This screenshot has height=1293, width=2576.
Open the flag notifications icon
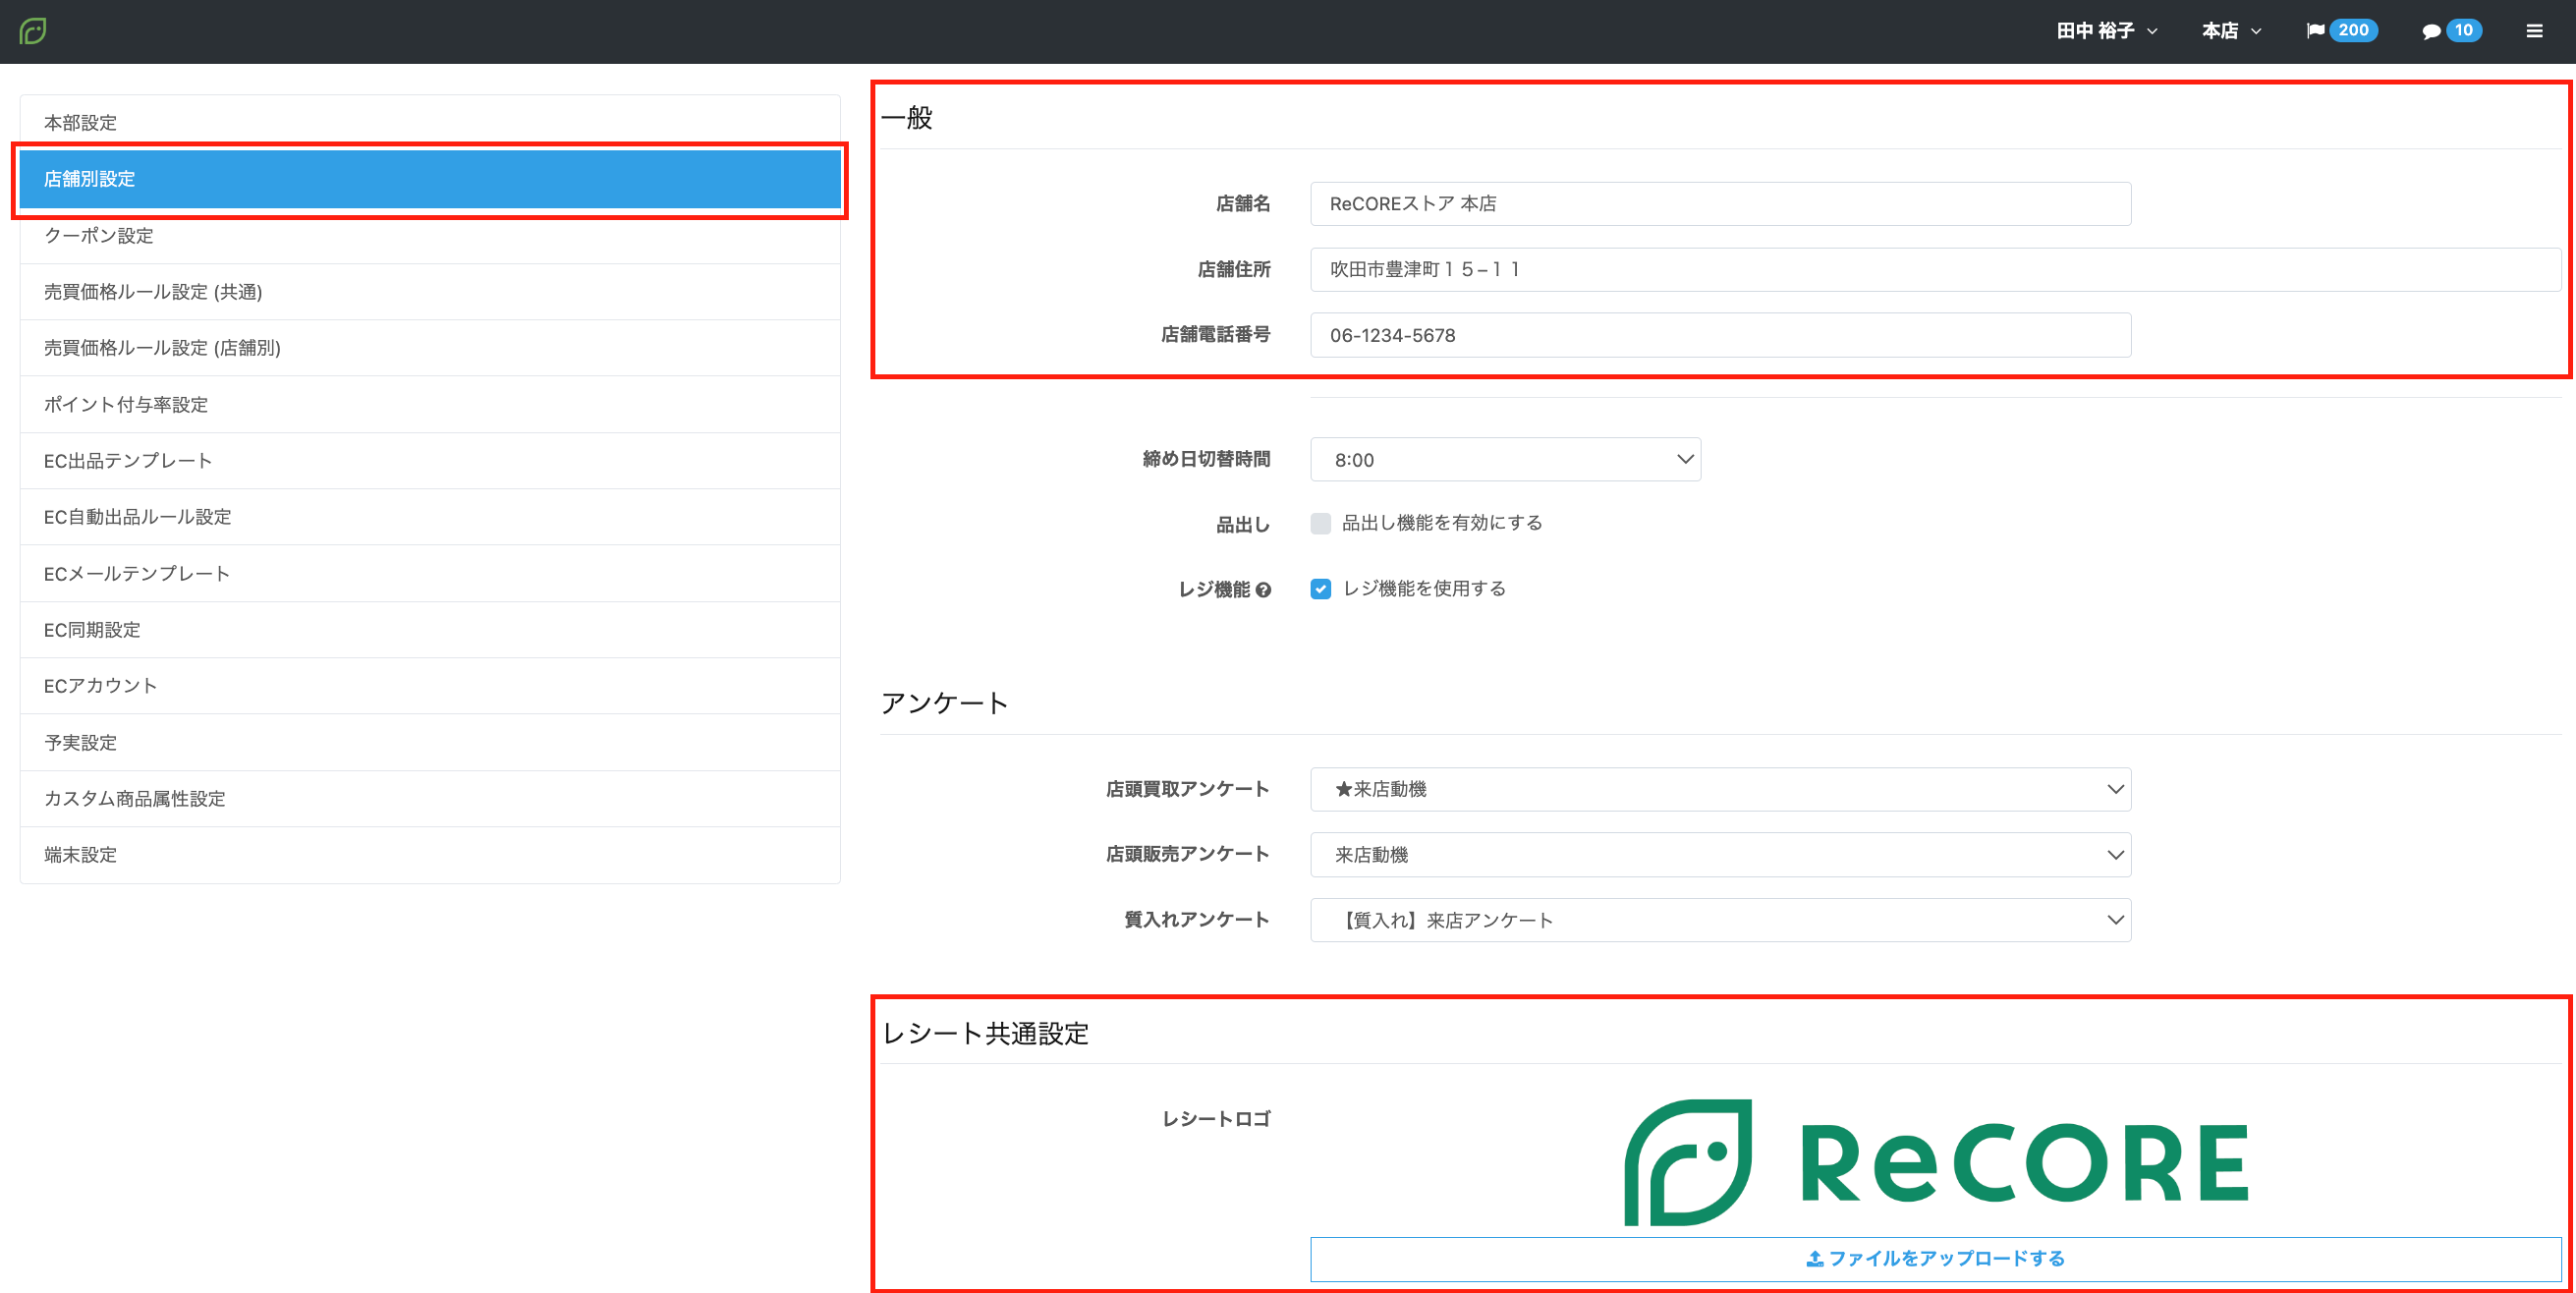(2314, 31)
